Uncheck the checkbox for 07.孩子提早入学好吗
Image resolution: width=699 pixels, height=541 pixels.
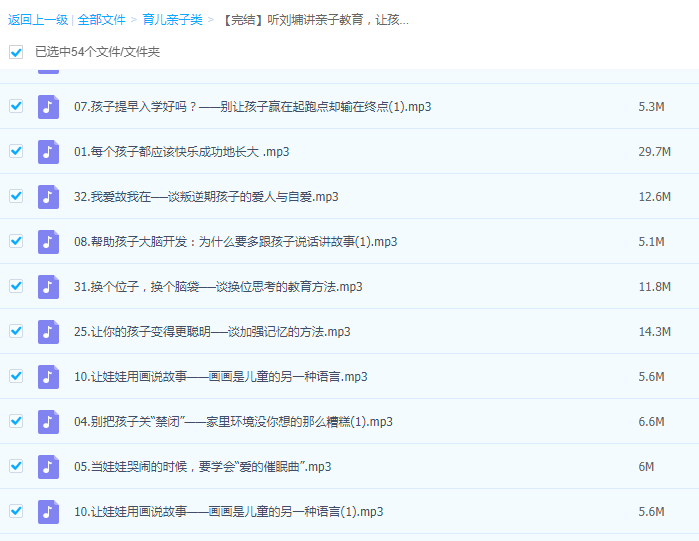pos(16,106)
